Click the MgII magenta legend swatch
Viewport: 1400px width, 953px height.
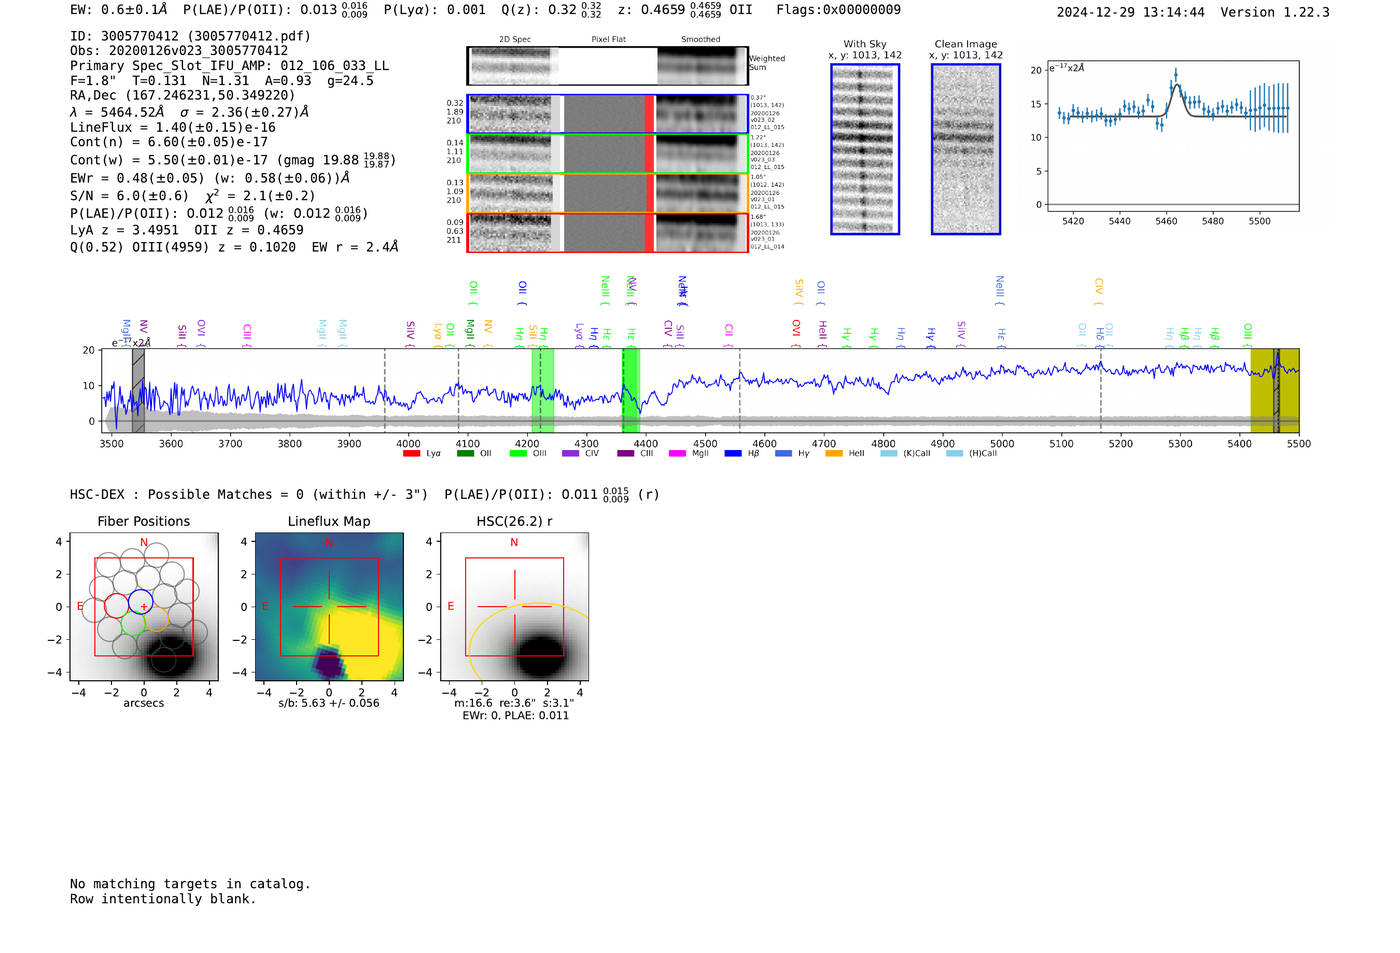point(677,454)
